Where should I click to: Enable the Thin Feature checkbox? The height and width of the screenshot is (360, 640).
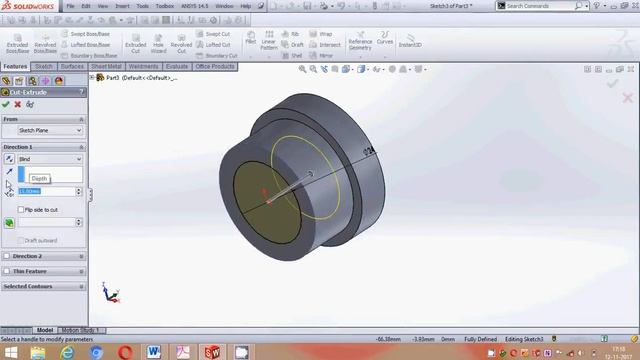[x=7, y=271]
